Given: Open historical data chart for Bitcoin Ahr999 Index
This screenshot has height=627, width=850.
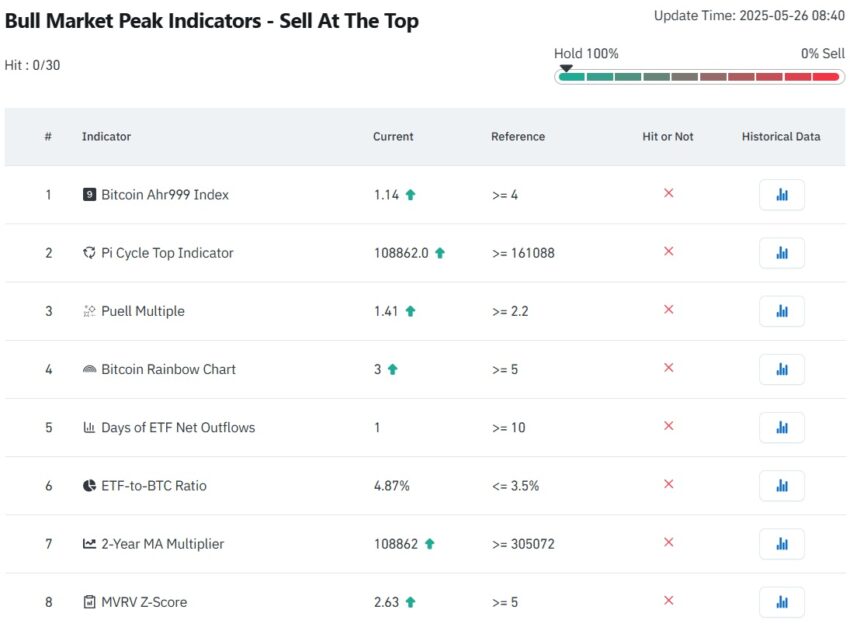Looking at the screenshot, I should pos(782,195).
